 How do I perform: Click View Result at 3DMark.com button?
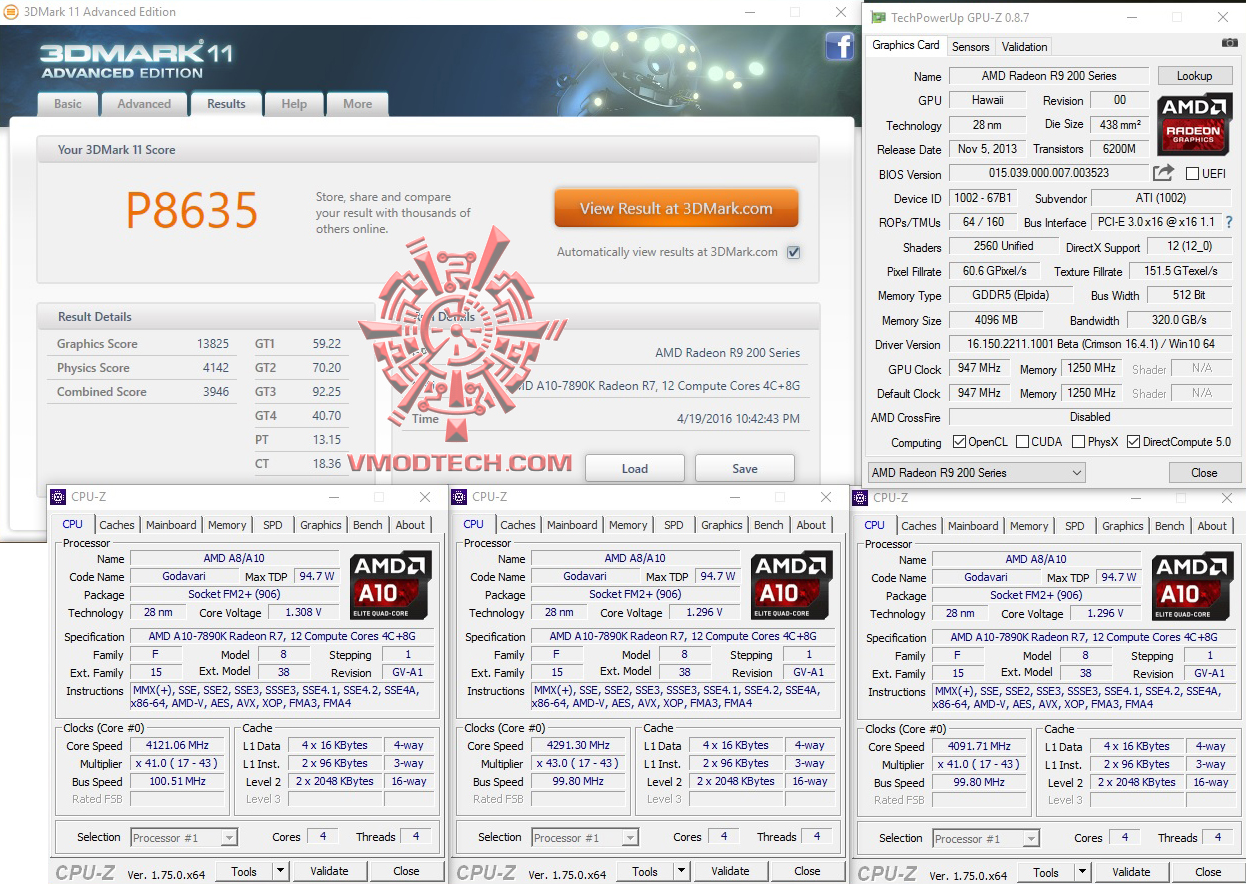pos(676,209)
